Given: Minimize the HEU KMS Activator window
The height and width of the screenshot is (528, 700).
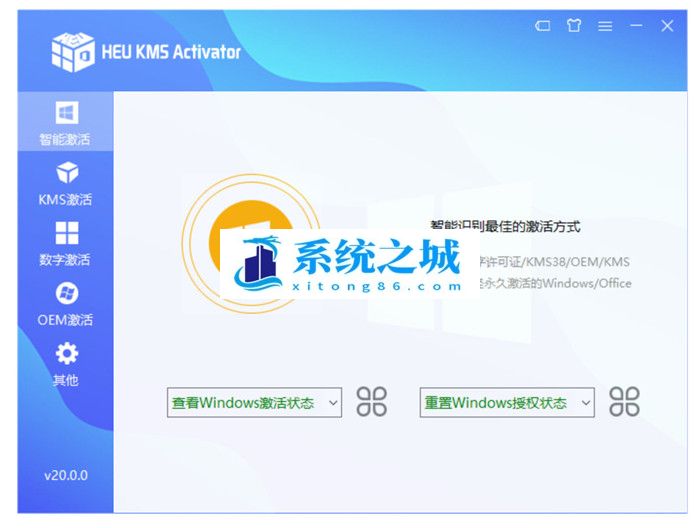Looking at the screenshot, I should coord(636,26).
